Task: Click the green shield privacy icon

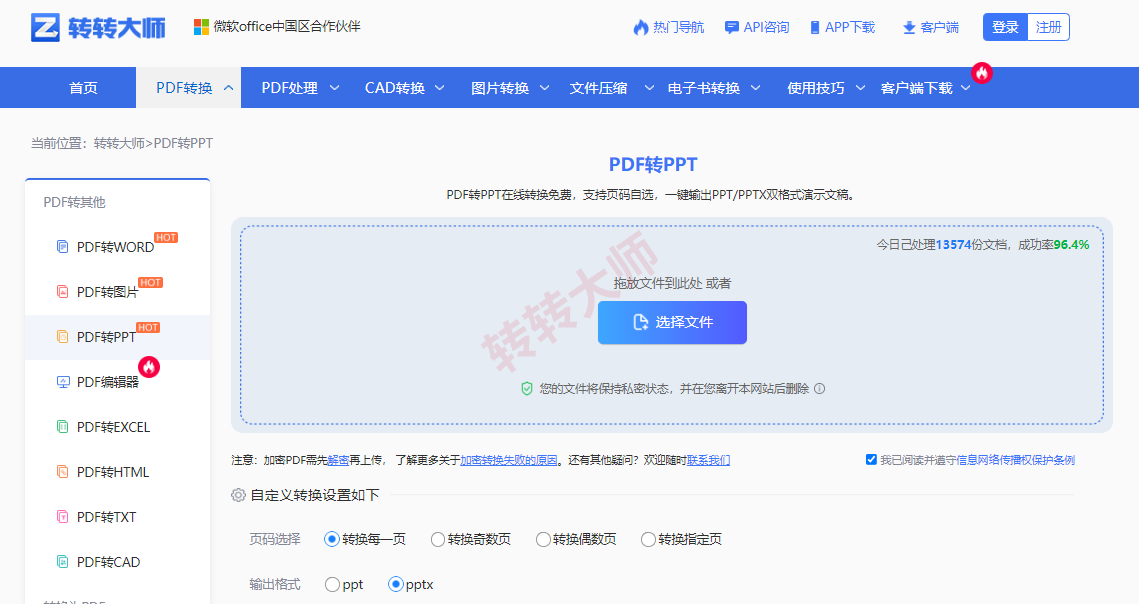Action: coord(527,389)
